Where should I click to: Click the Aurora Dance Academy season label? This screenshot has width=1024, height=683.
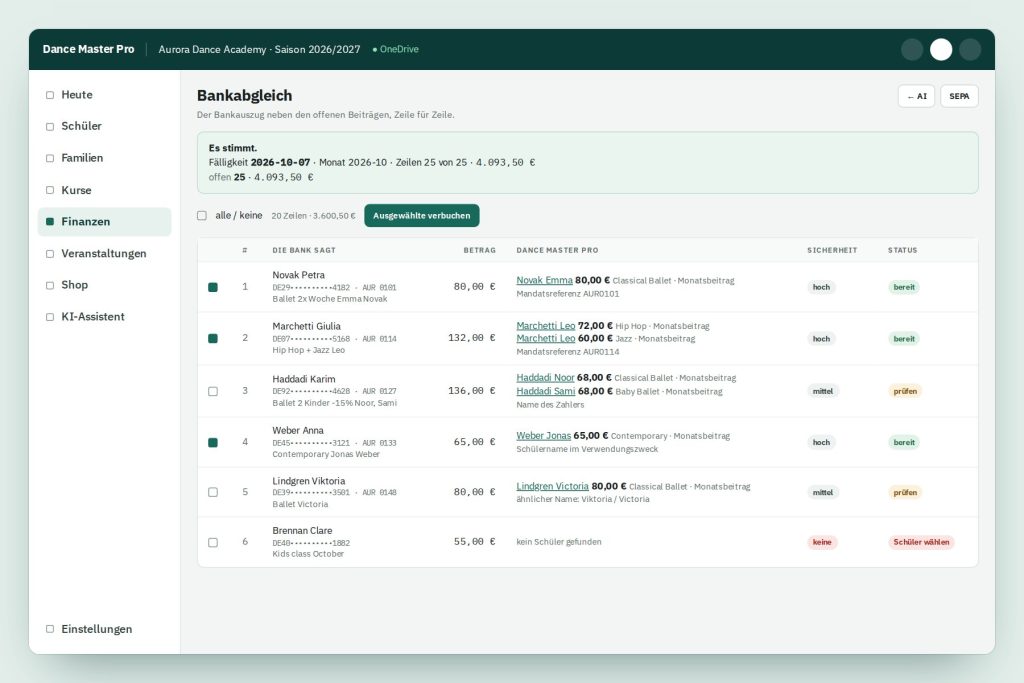tap(259, 49)
